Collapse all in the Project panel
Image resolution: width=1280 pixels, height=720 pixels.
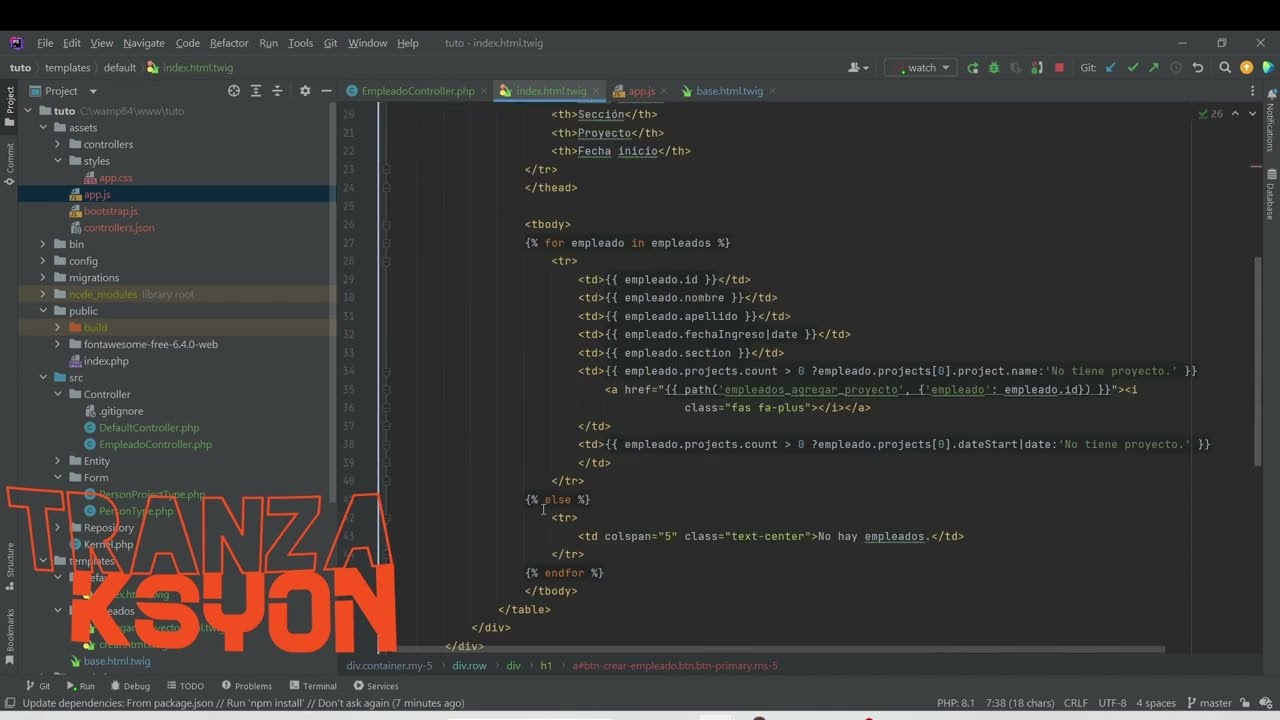(x=278, y=91)
